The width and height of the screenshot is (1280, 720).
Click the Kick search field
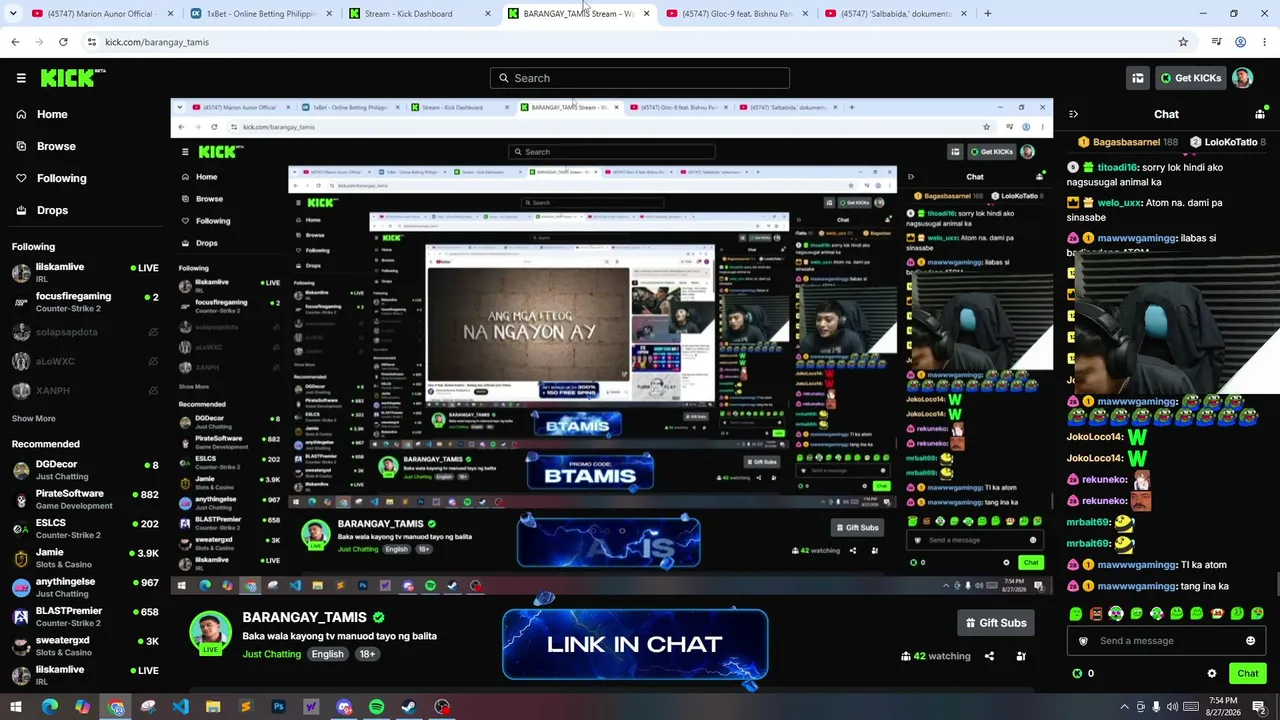pos(640,78)
